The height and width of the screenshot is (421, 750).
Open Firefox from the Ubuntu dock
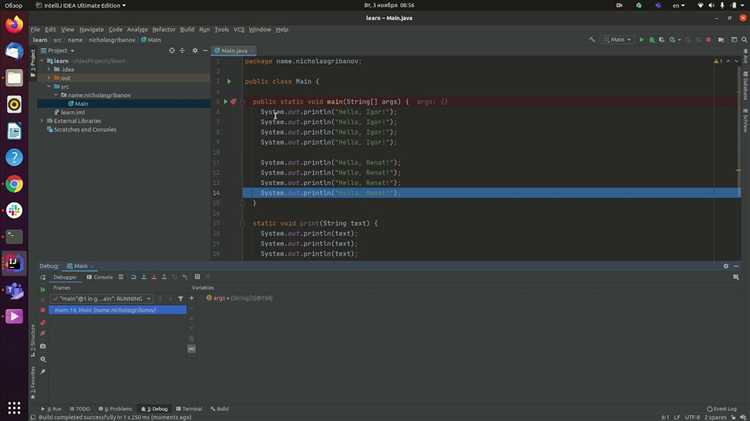click(14, 25)
